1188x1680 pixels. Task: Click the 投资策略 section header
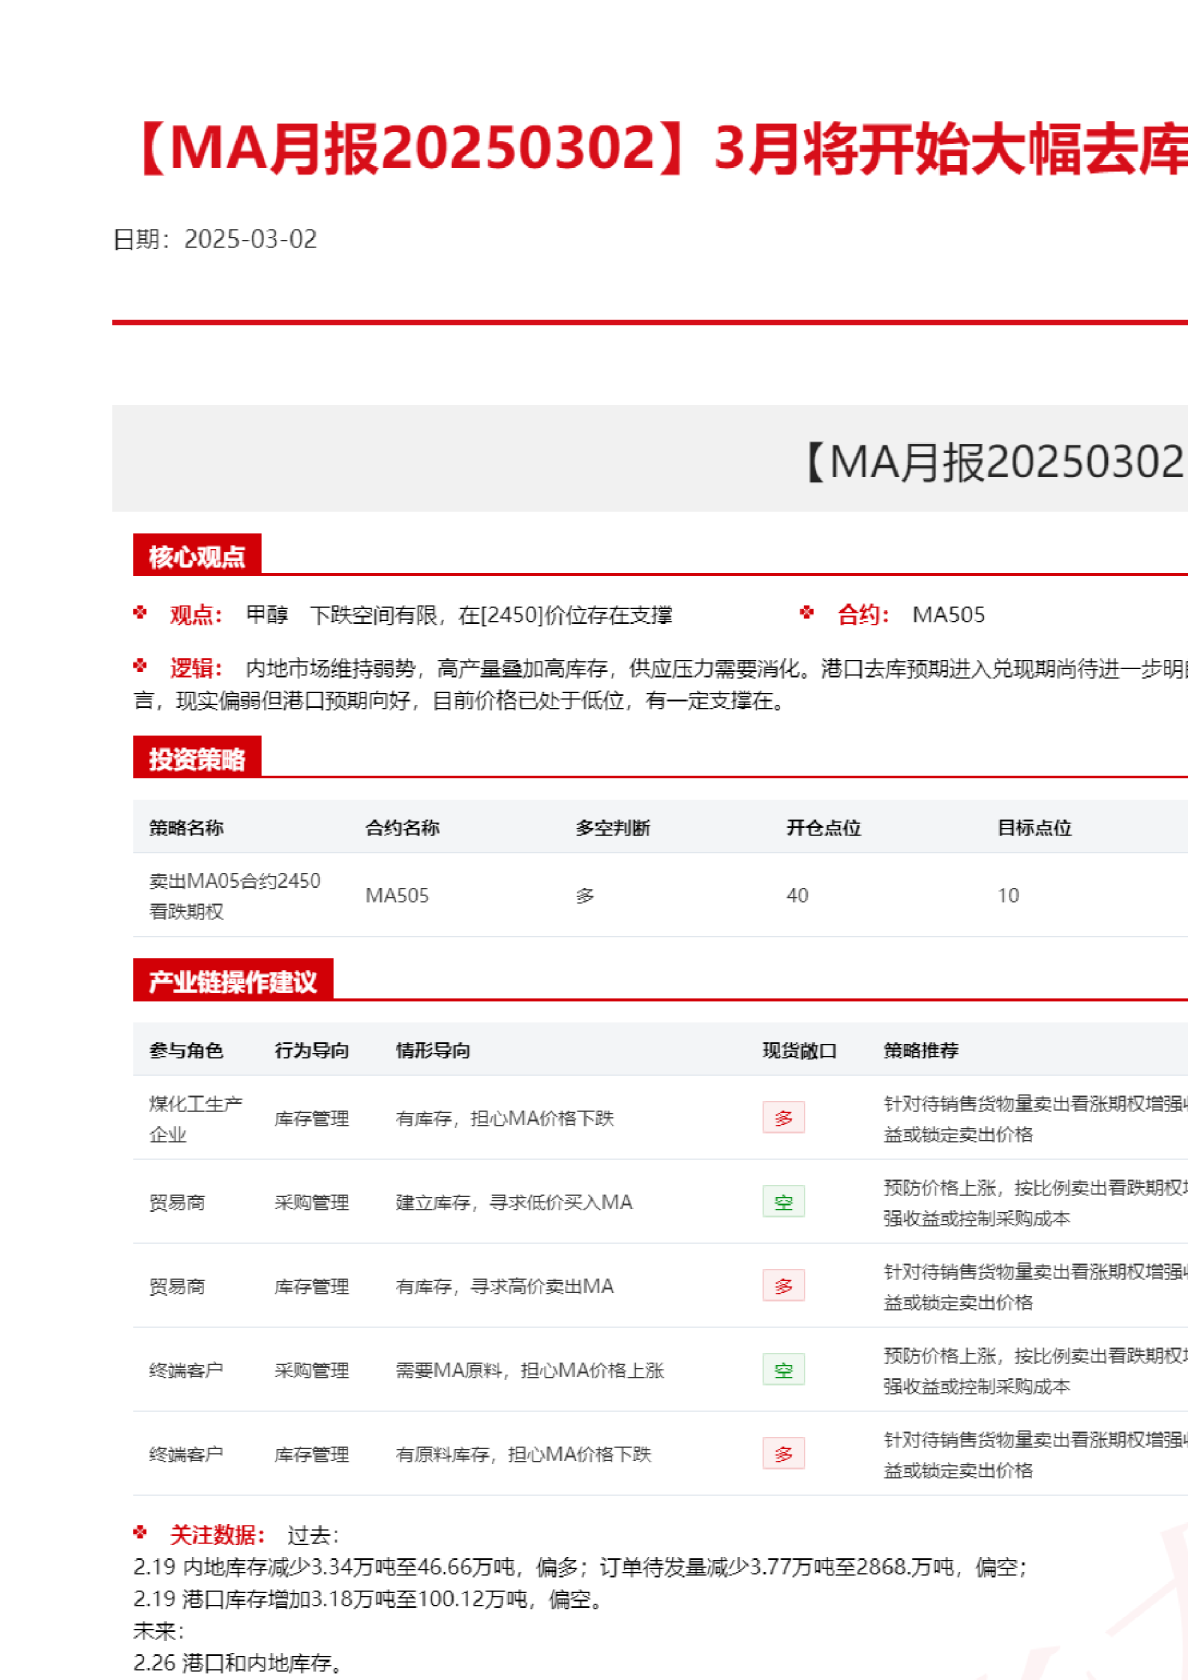pos(197,759)
